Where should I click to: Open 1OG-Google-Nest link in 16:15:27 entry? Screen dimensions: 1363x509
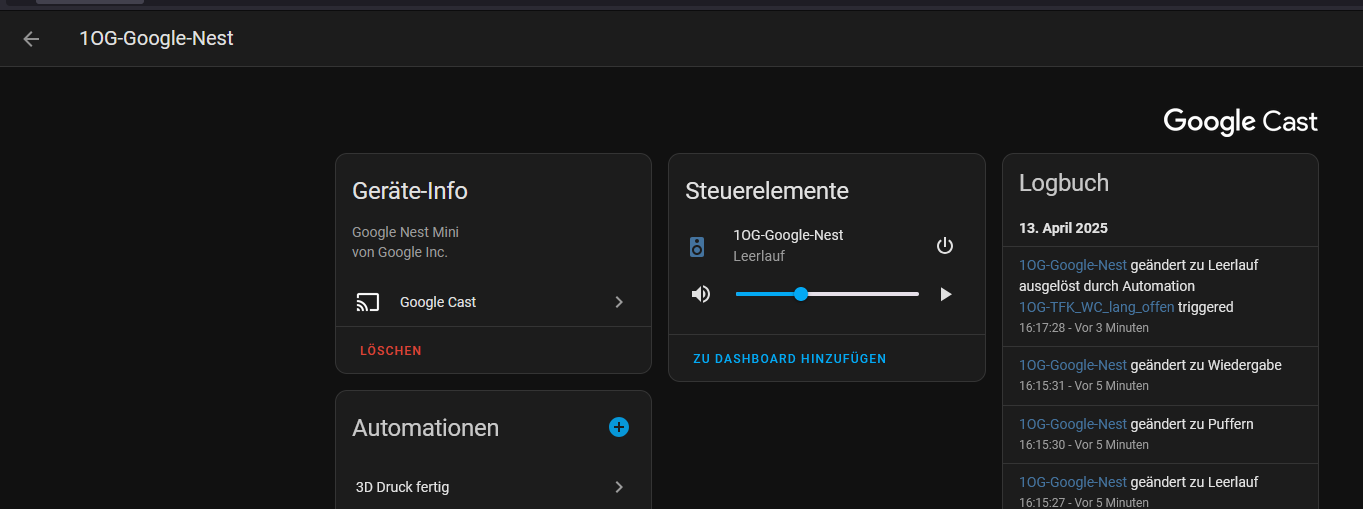click(1073, 482)
